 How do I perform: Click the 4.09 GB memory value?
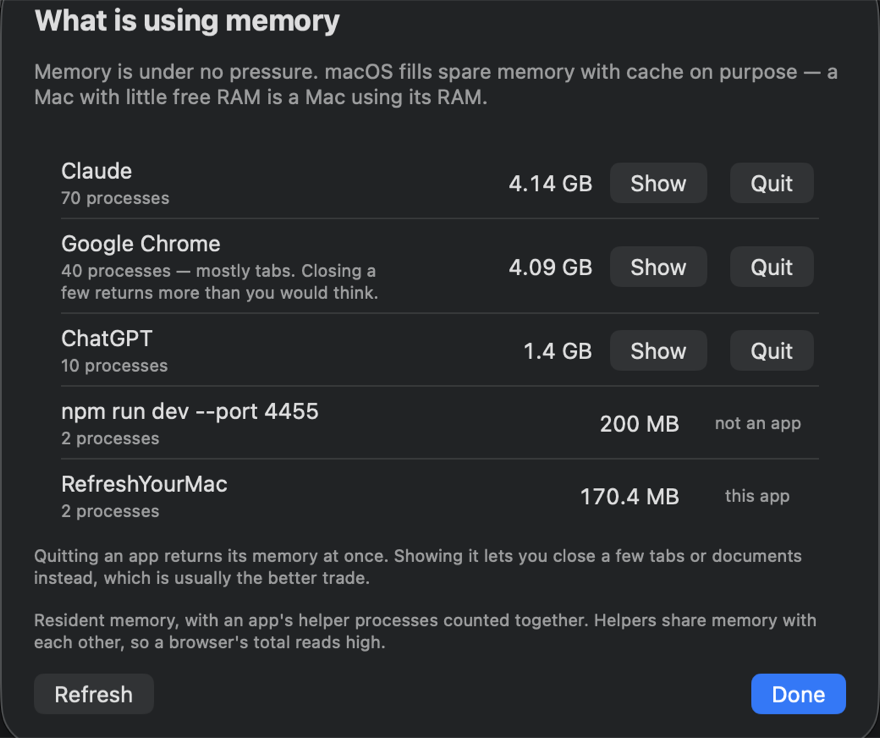[550, 267]
